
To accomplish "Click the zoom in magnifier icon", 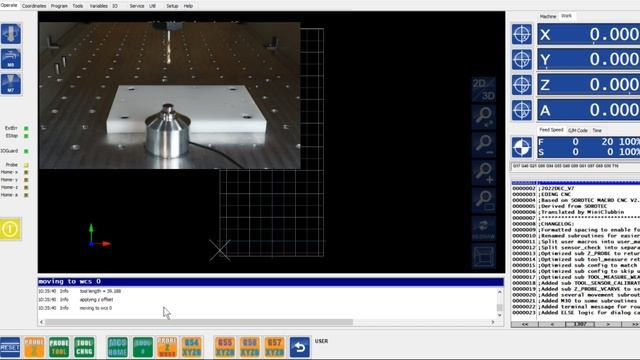I will [484, 173].
